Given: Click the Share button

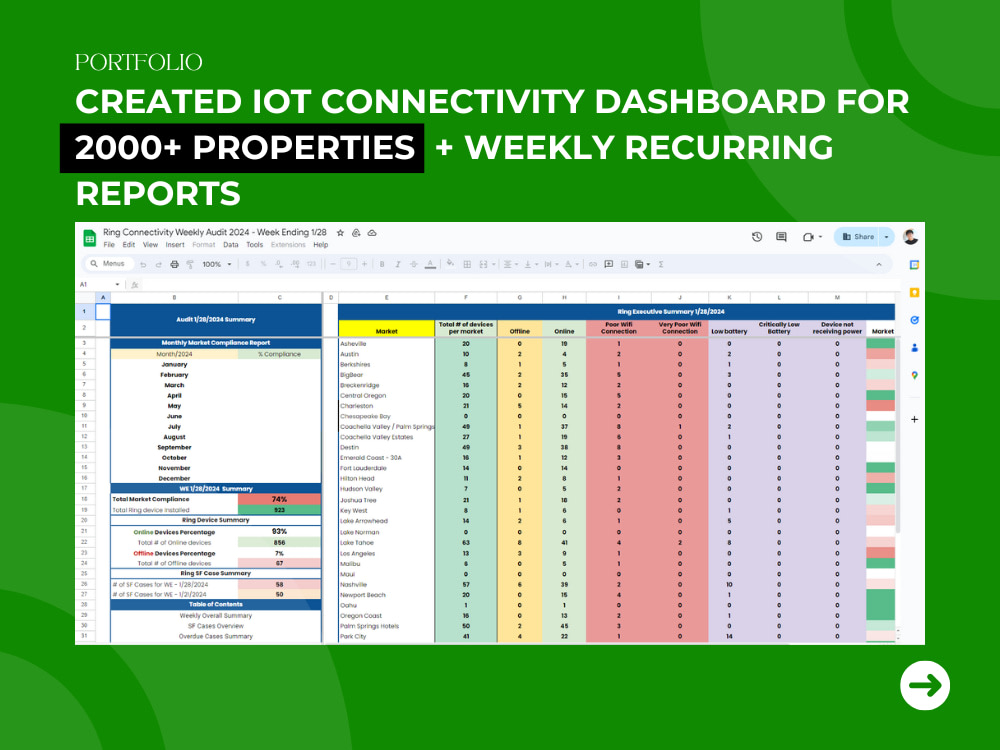Looking at the screenshot, I should point(857,237).
